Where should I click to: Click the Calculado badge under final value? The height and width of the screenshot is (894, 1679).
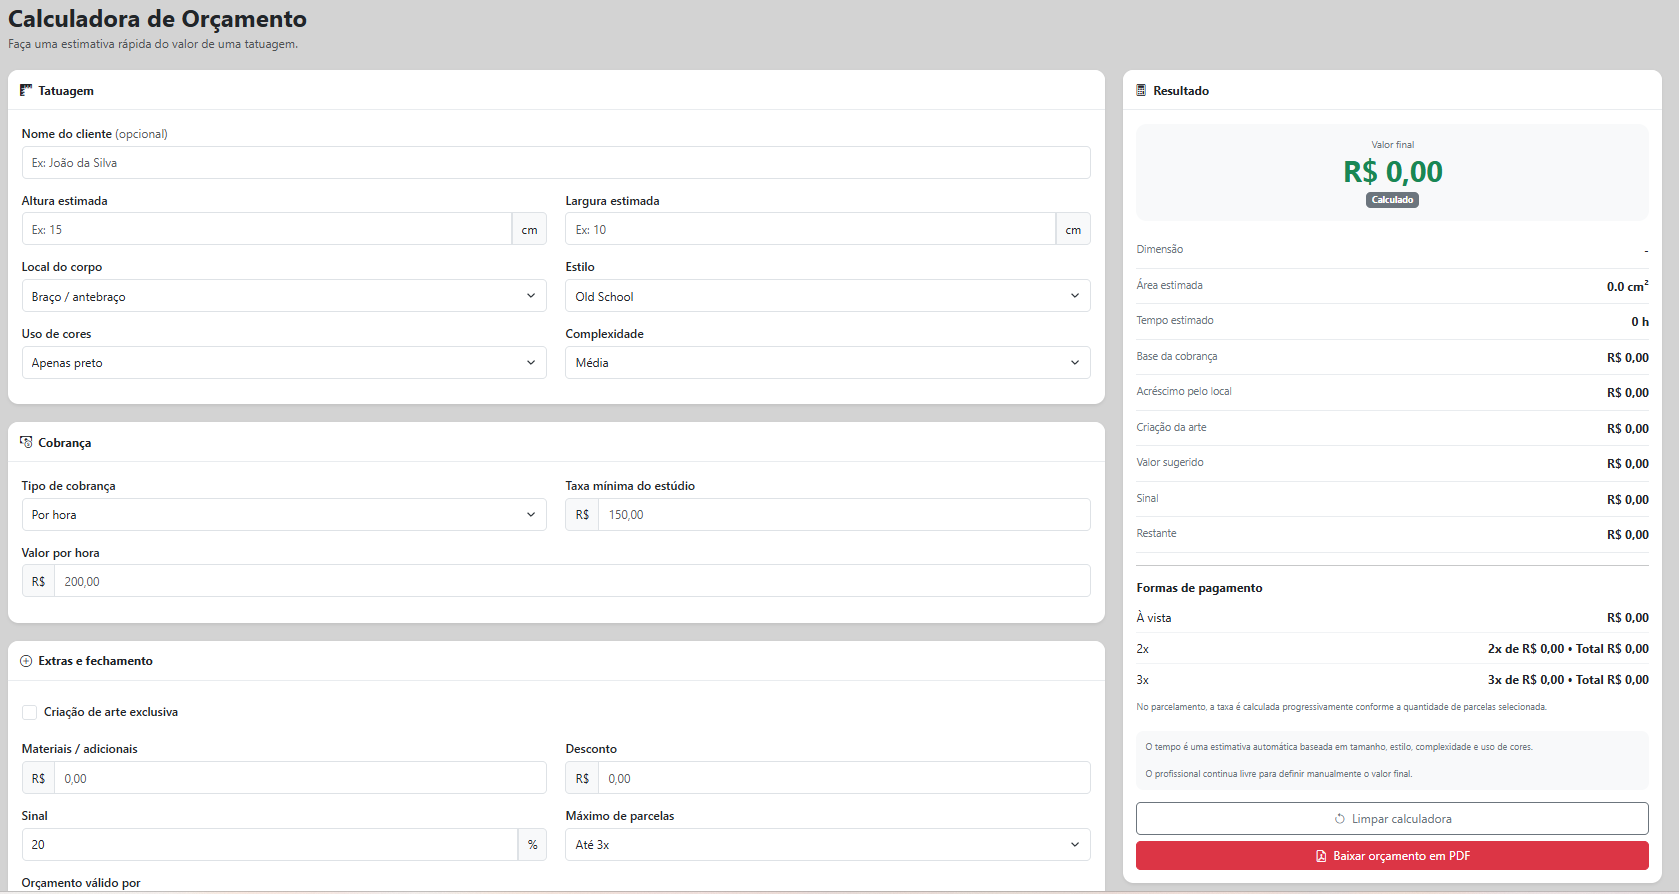click(x=1392, y=200)
